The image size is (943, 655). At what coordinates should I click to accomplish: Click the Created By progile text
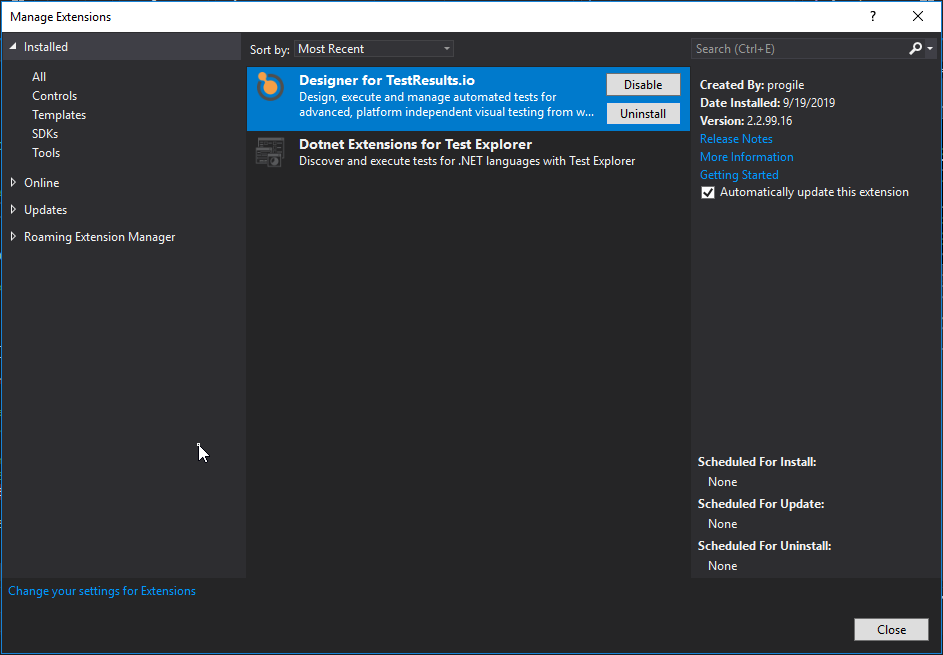(752, 85)
